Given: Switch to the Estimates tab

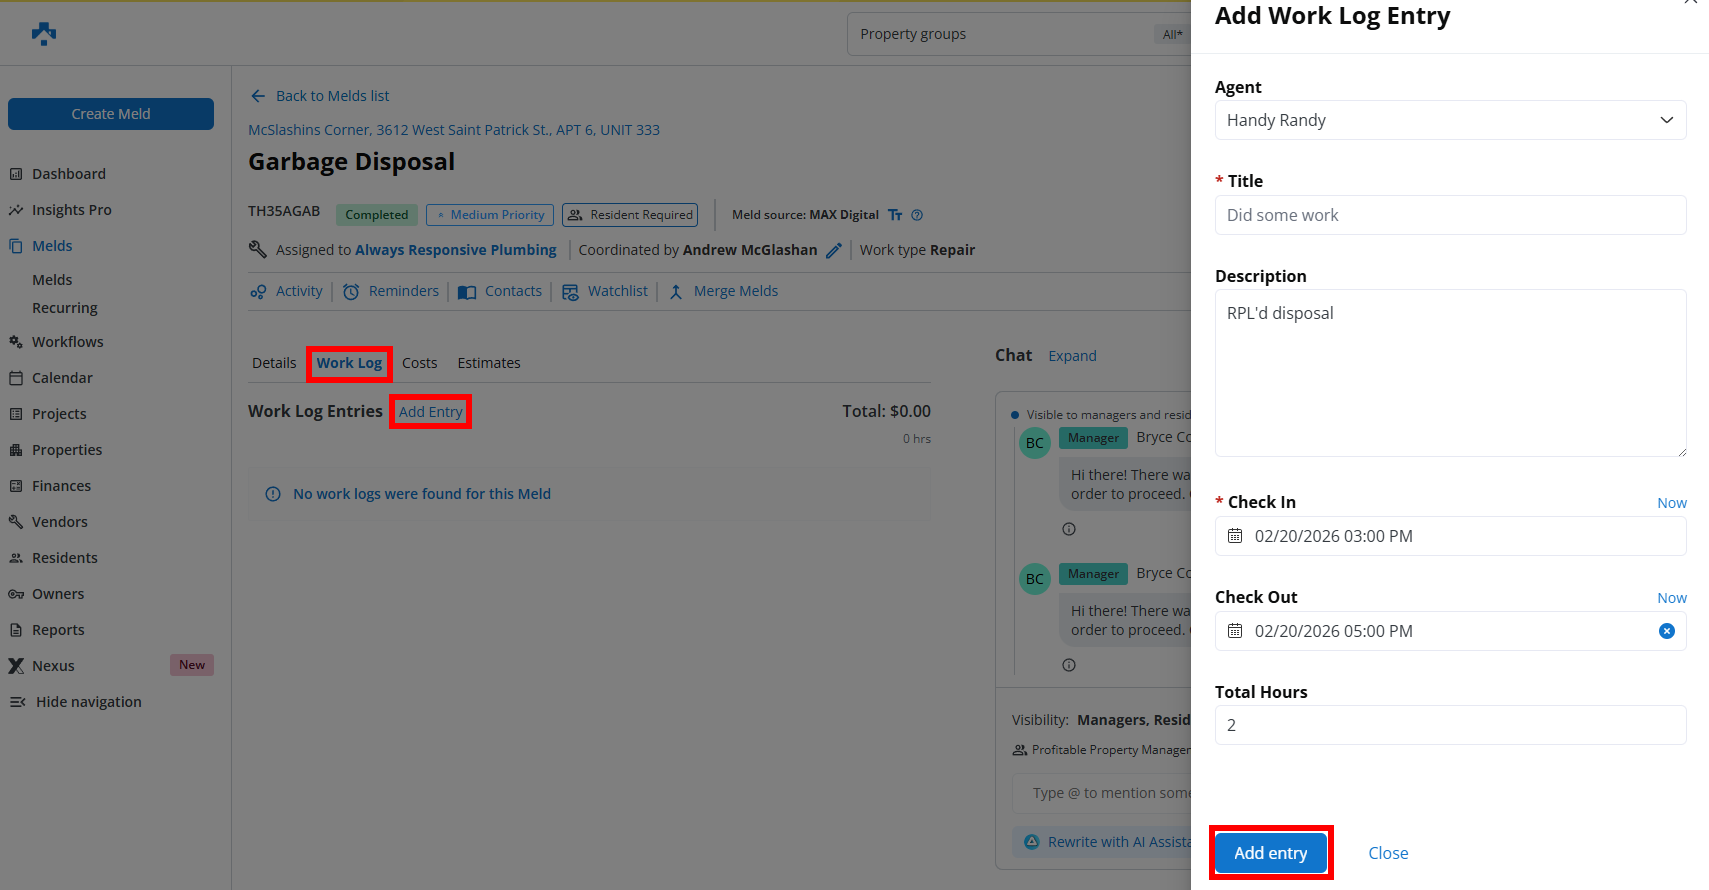Looking at the screenshot, I should point(489,363).
